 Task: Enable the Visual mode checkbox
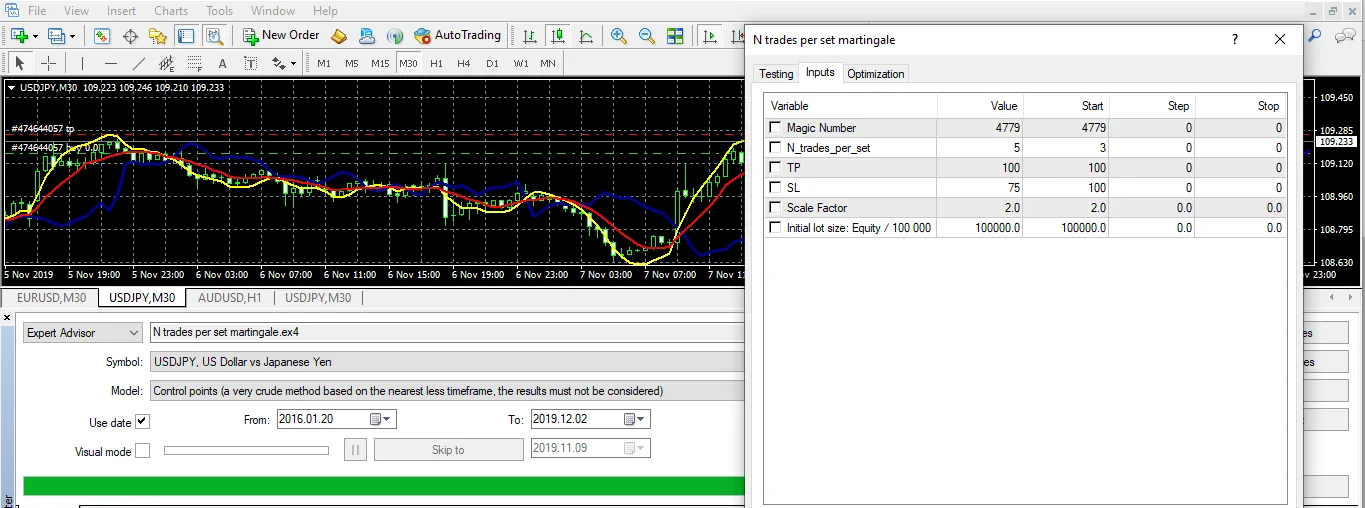[142, 451]
